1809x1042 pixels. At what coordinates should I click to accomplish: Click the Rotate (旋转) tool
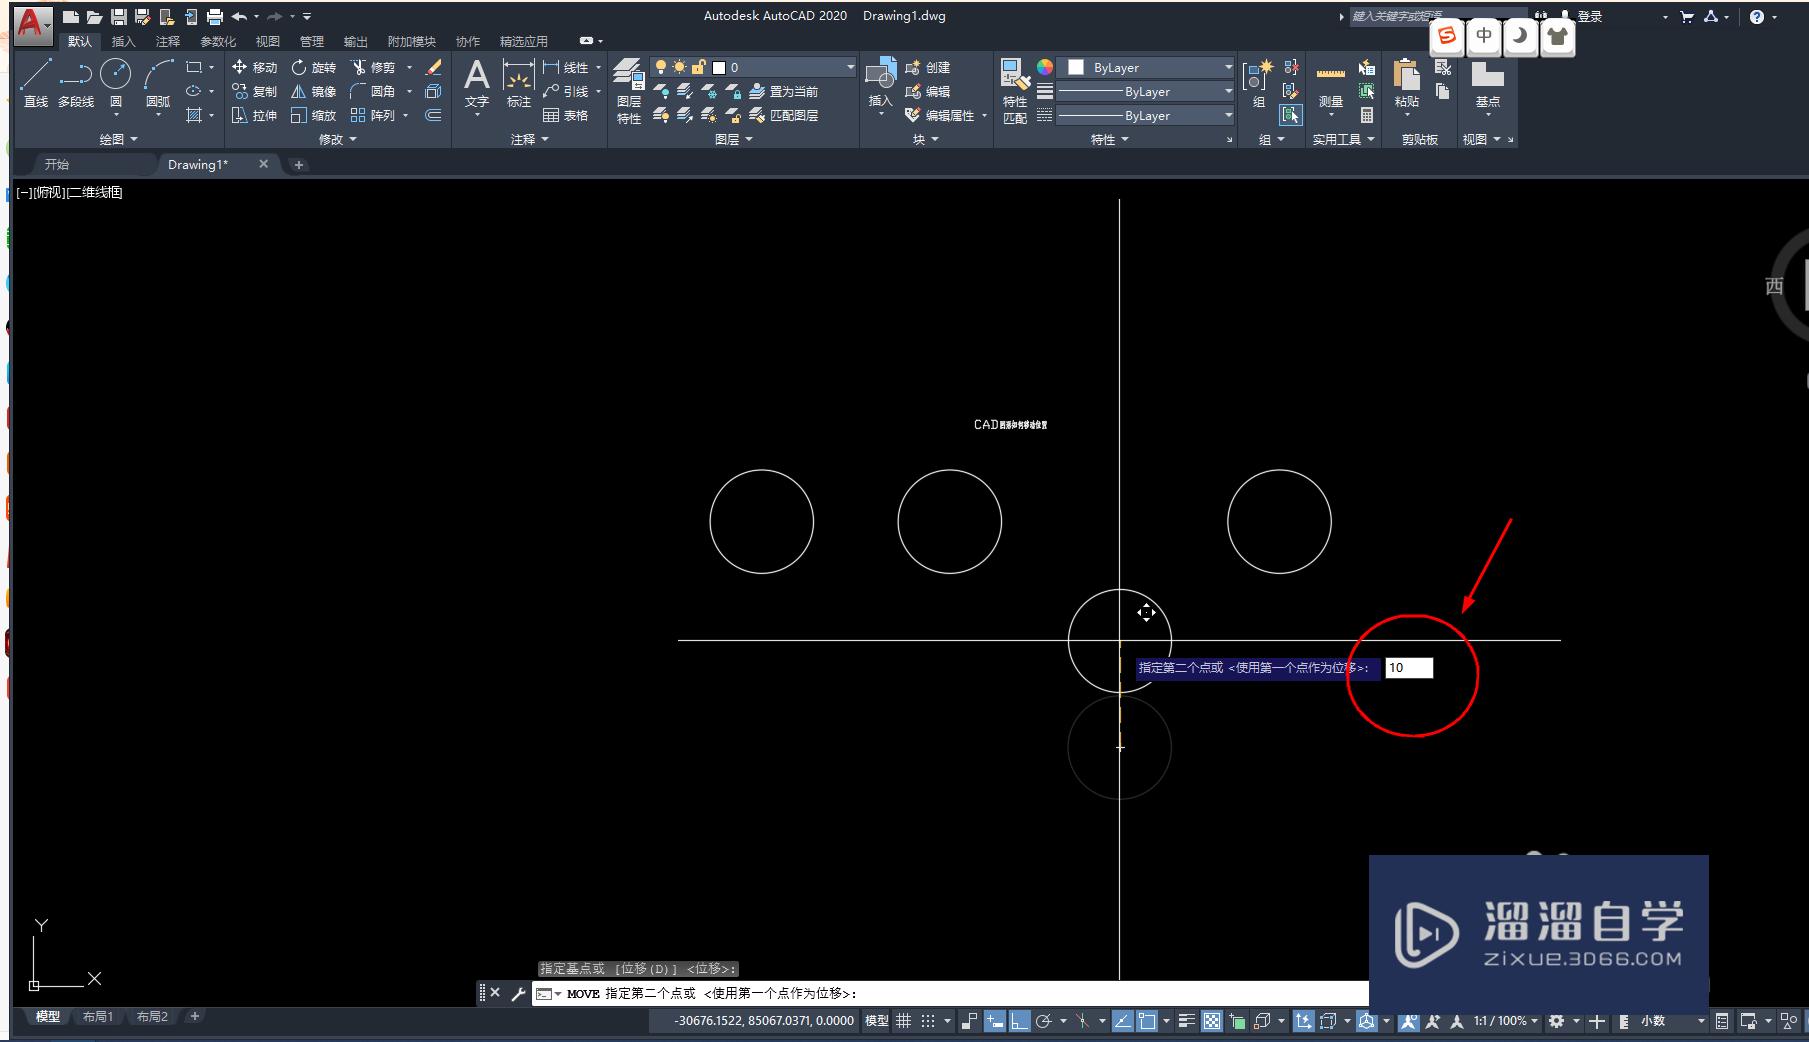tap(313, 67)
